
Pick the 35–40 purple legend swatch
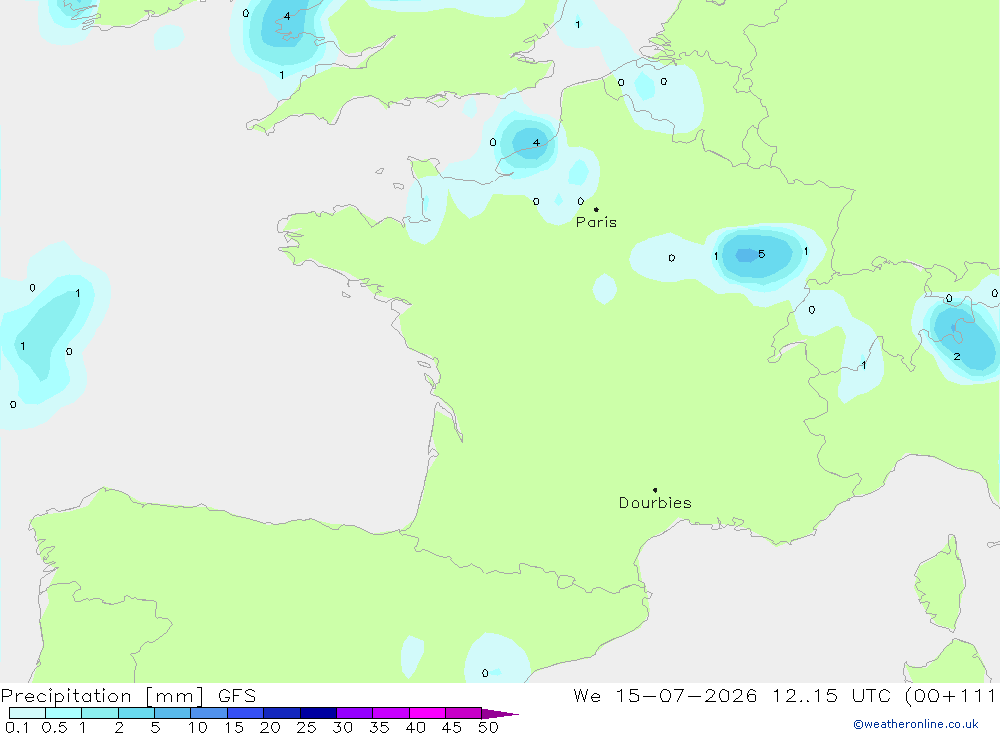click(x=391, y=713)
